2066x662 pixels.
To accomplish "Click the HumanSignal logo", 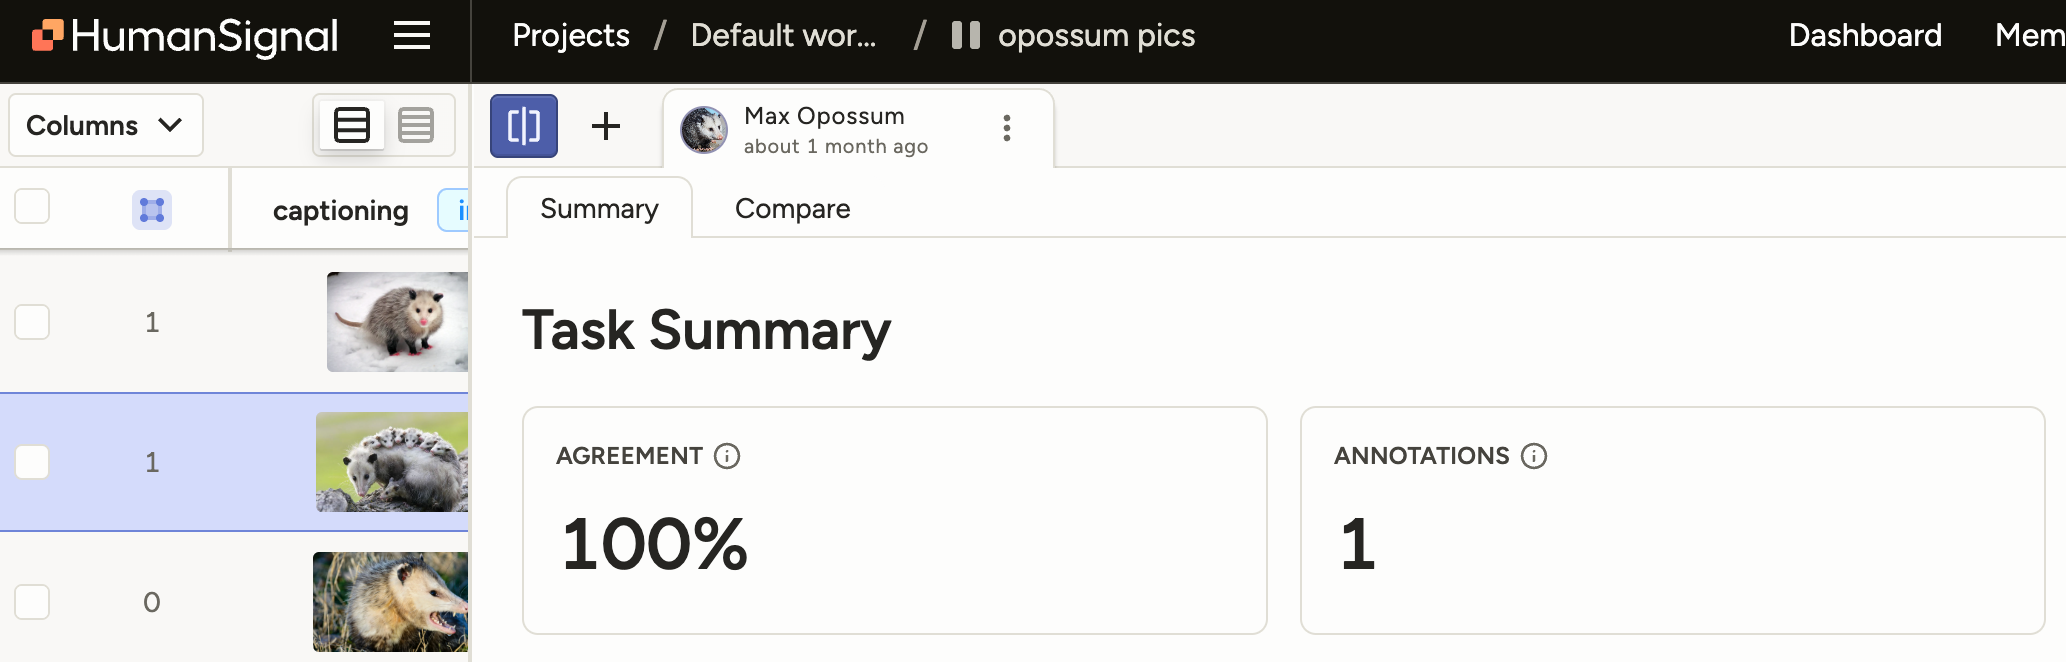I will (186, 37).
